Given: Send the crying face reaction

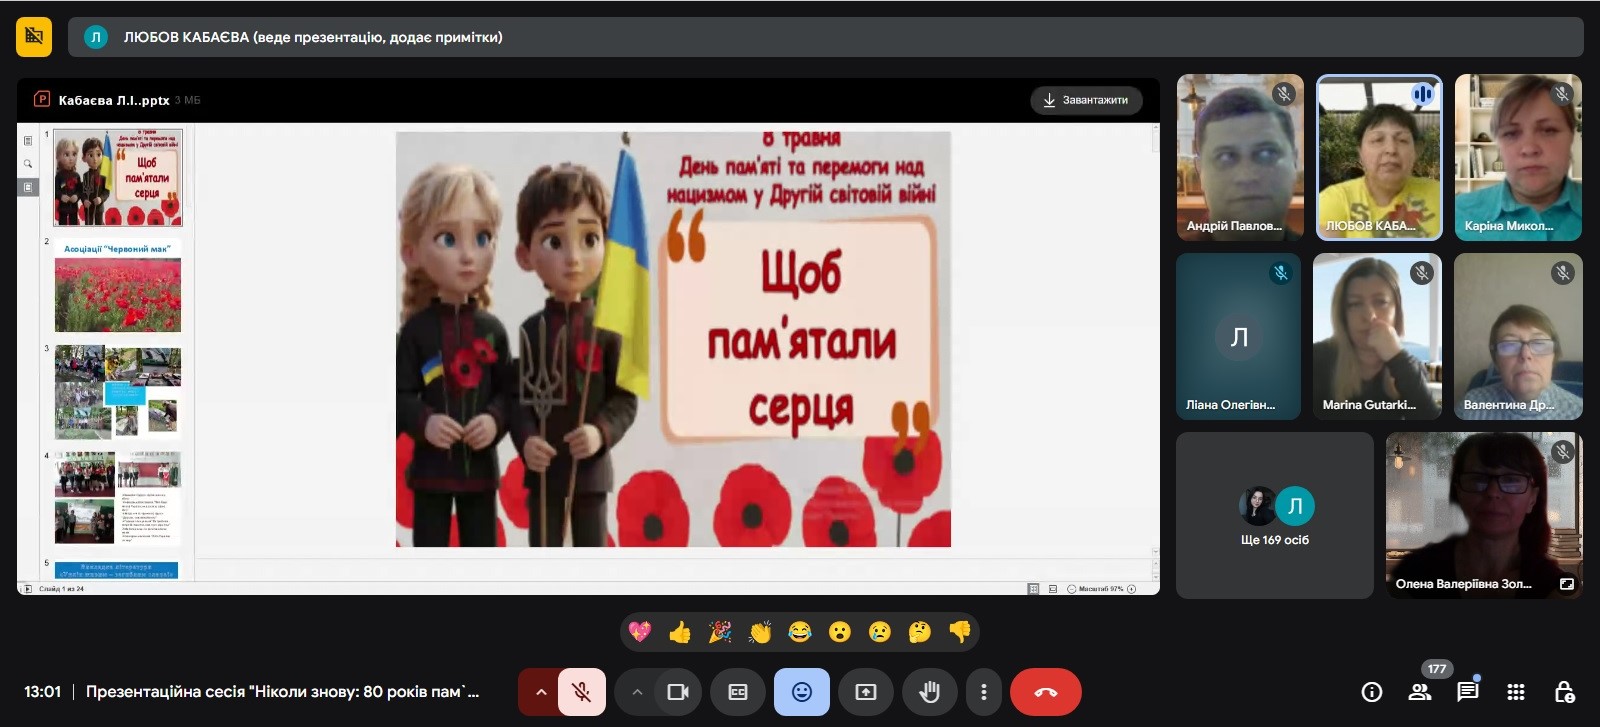Looking at the screenshot, I should (880, 632).
